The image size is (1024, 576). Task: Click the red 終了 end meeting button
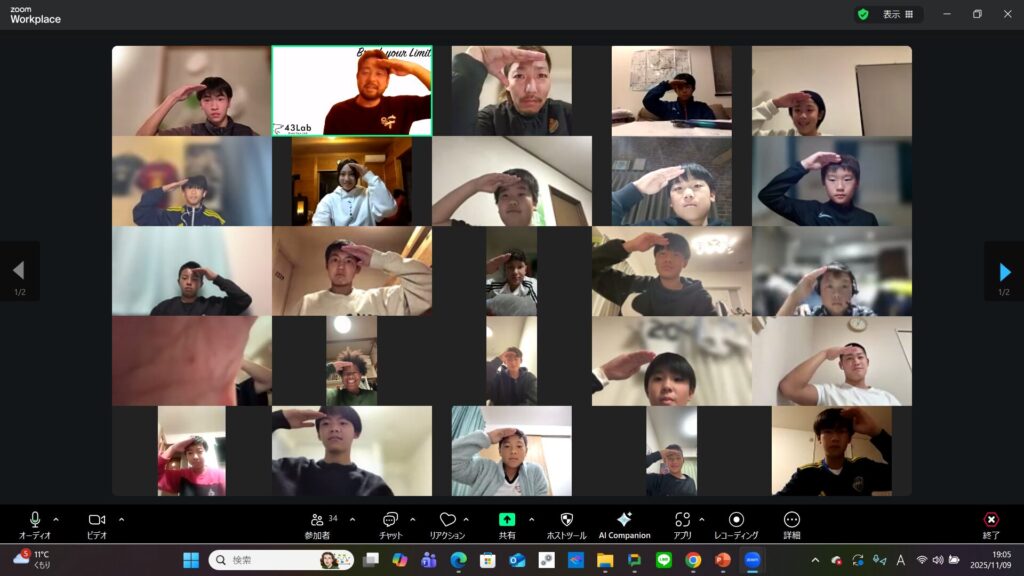coord(991,520)
